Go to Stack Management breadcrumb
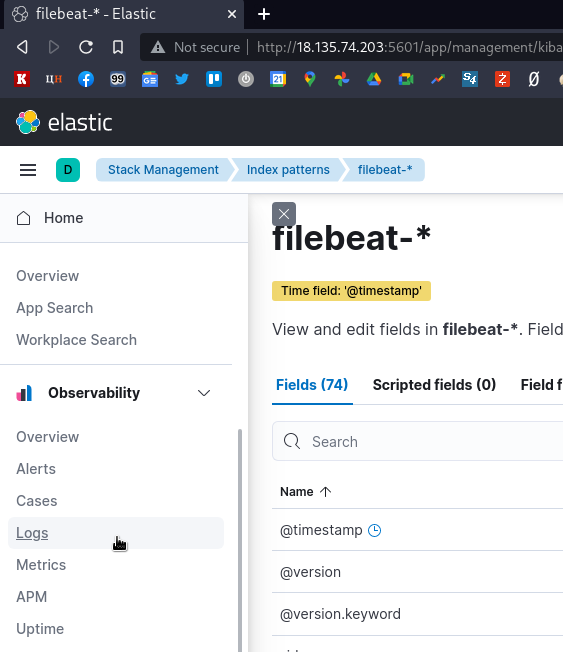Image resolution: width=563 pixels, height=652 pixels. pos(163,170)
